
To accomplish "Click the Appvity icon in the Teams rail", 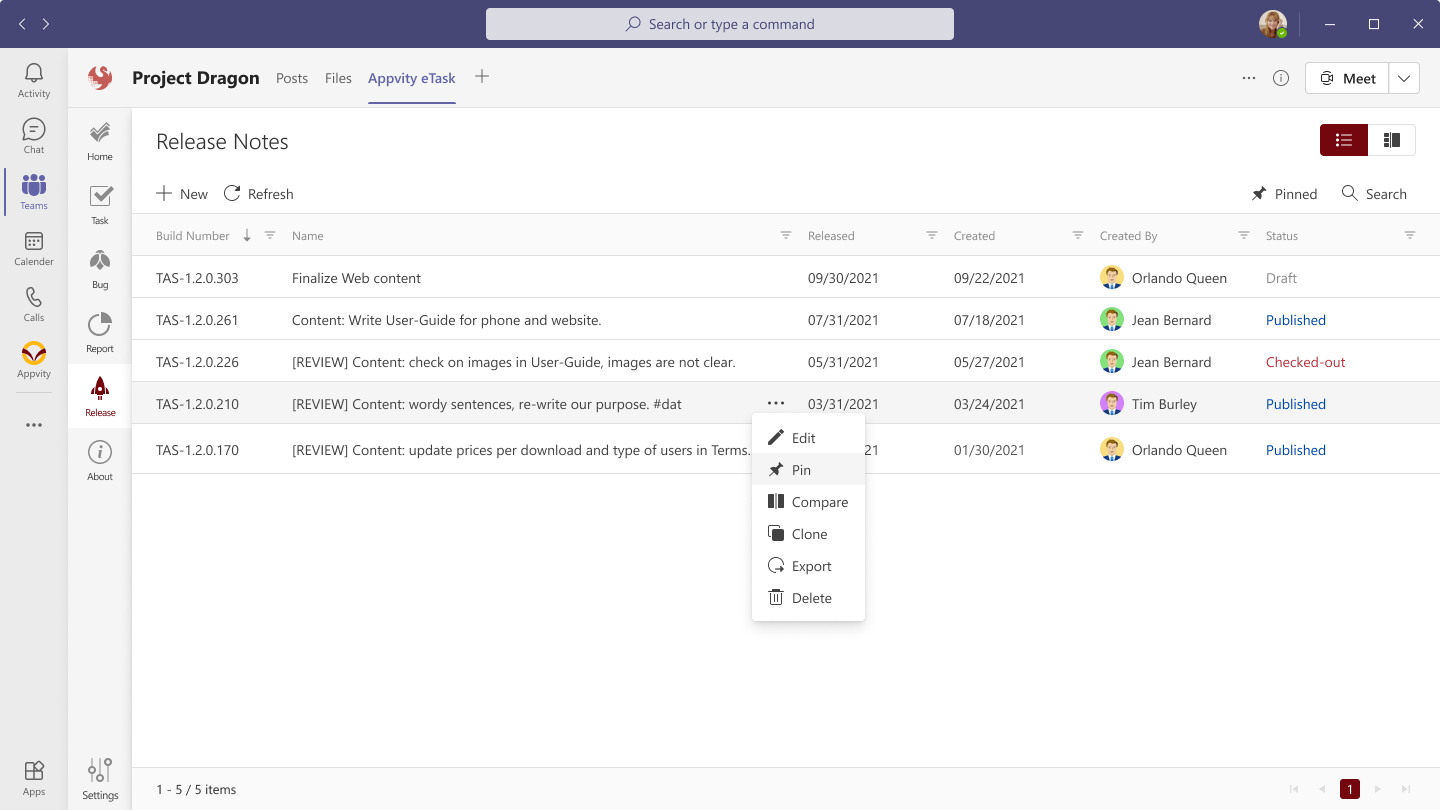I will point(33,360).
